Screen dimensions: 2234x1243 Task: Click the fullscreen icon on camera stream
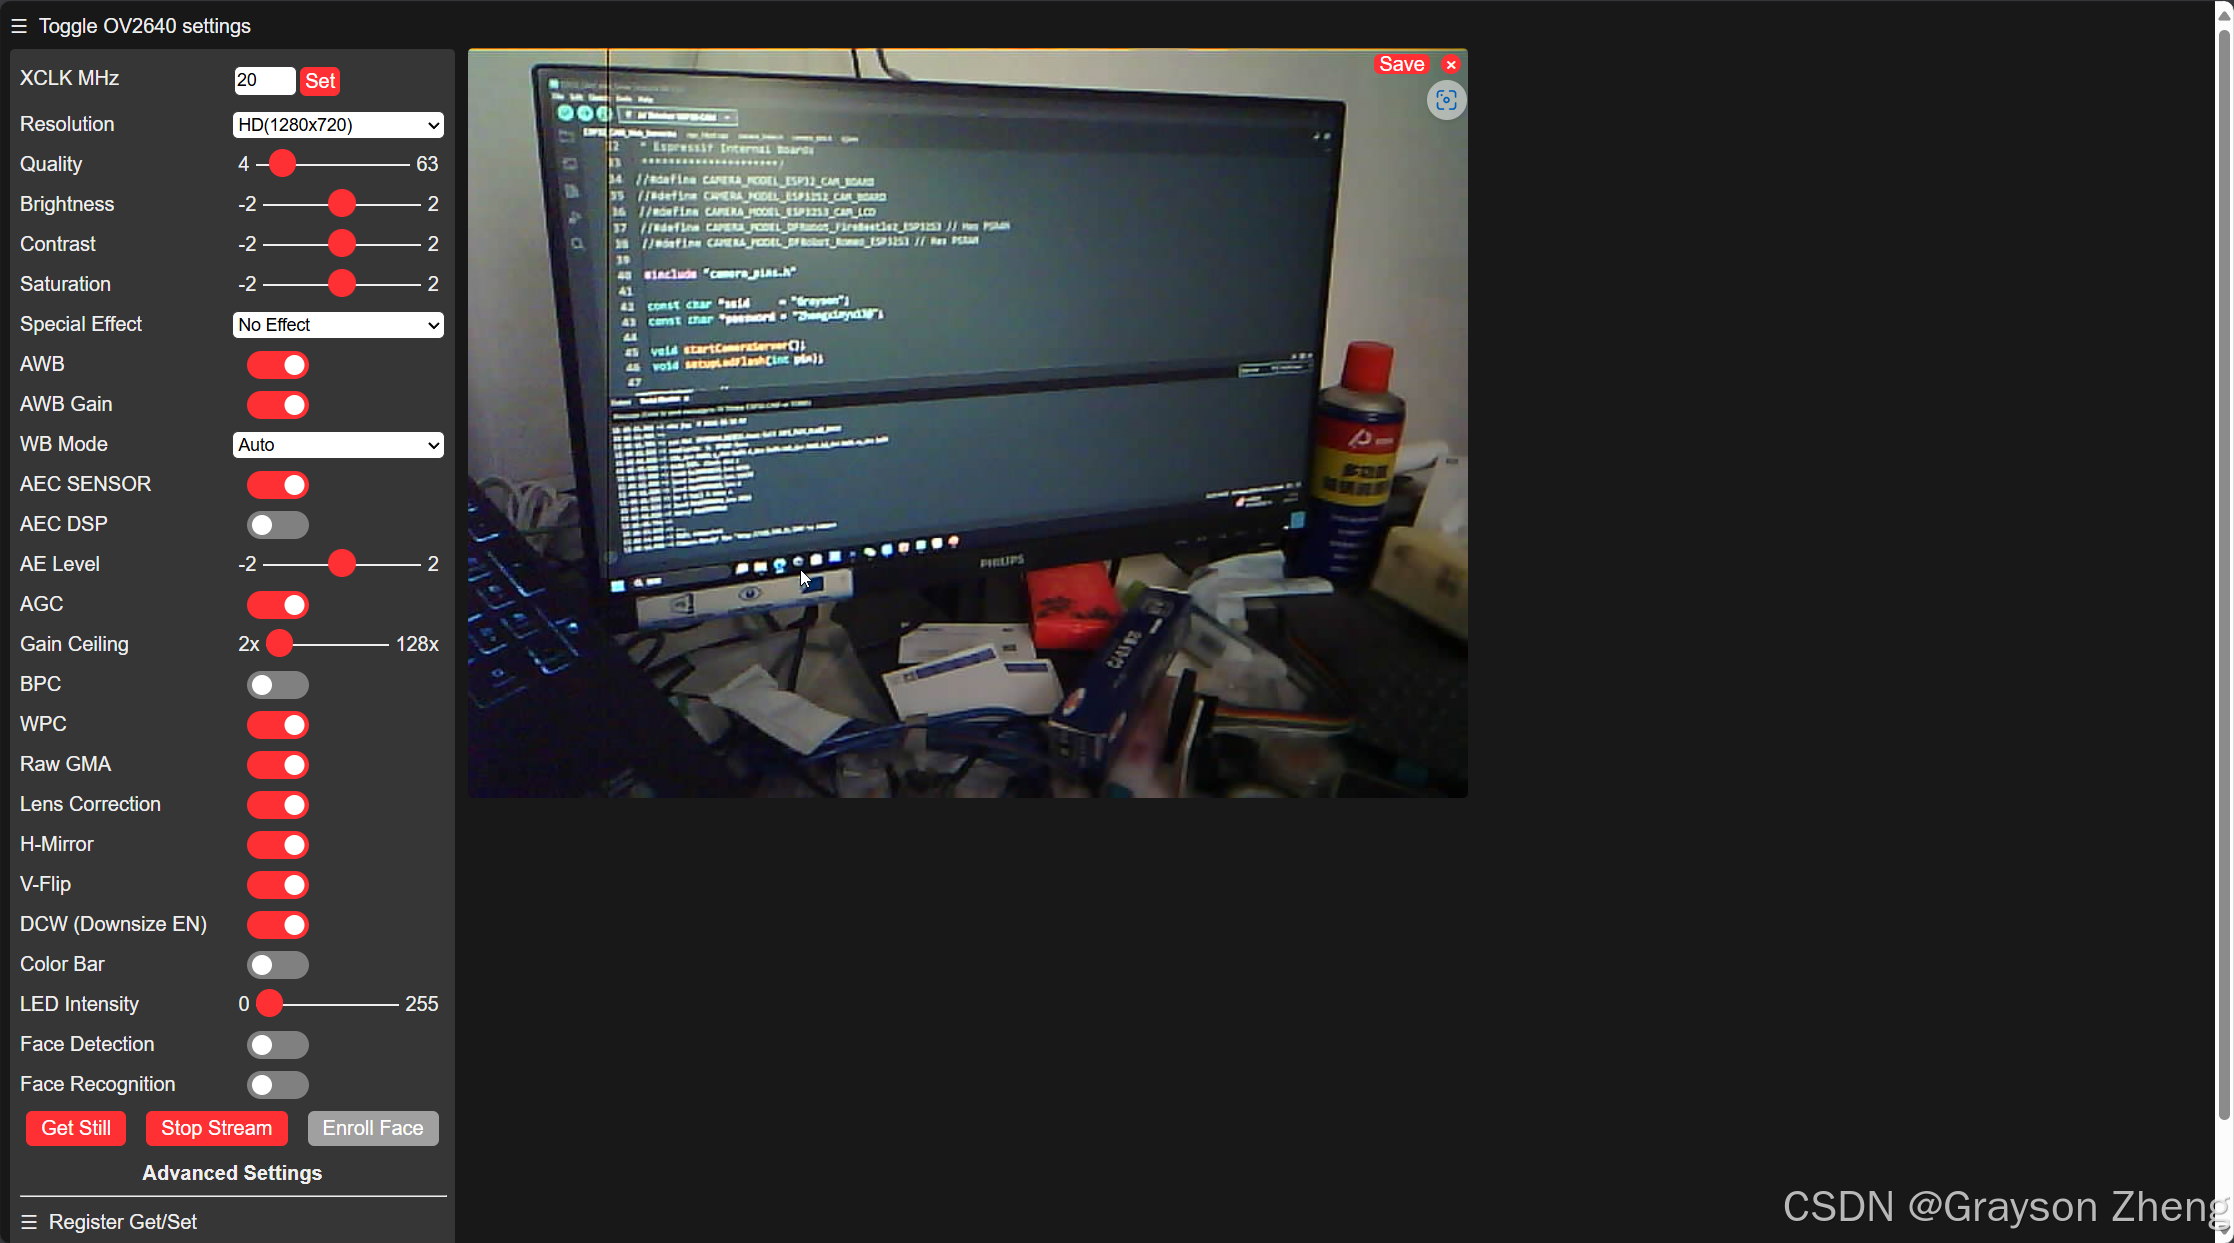1446,100
